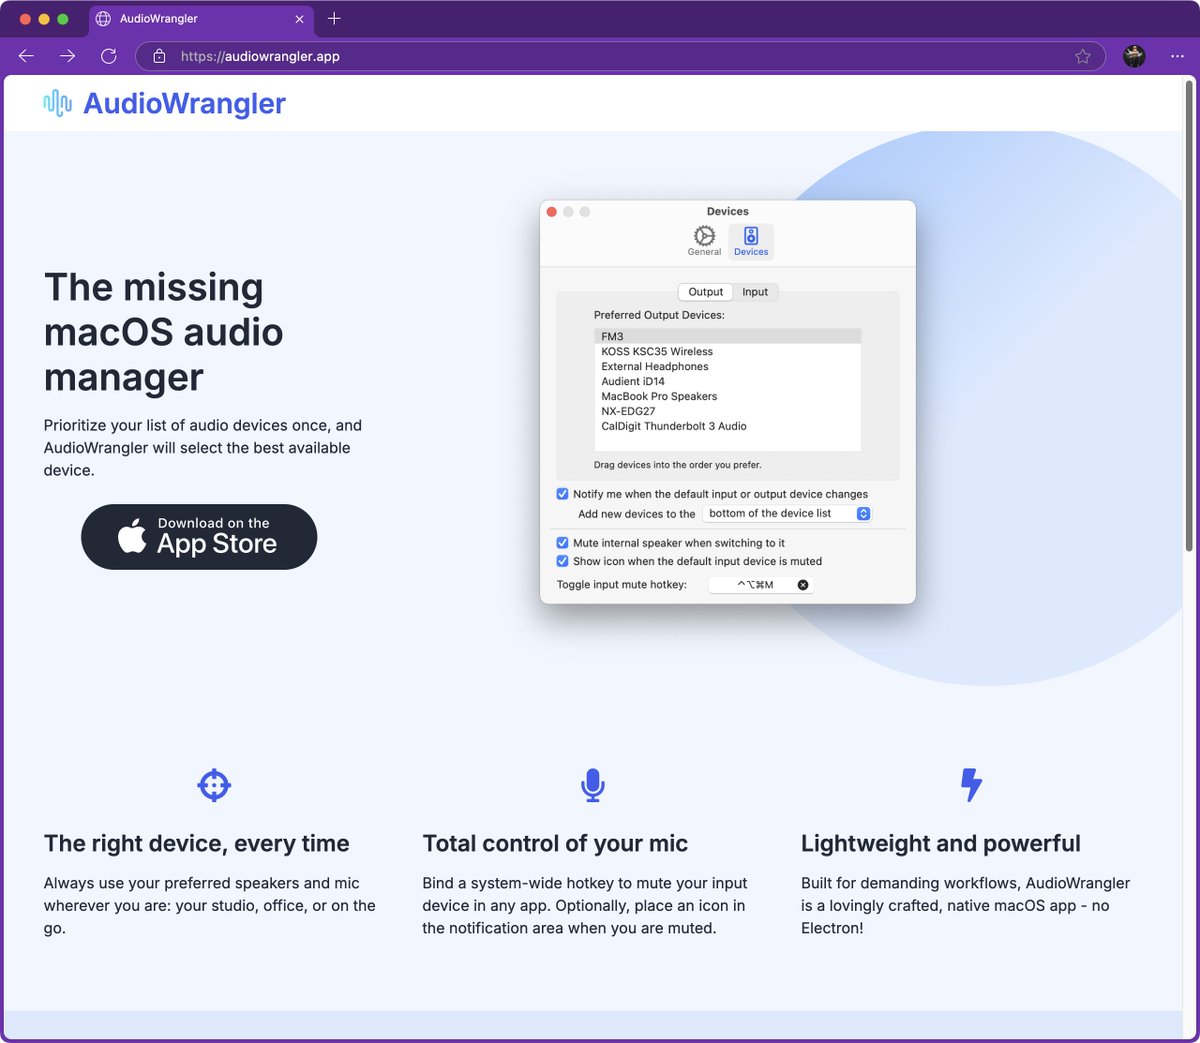Switch to the Output tab
Image resolution: width=1200 pixels, height=1043 pixels.
coord(705,292)
